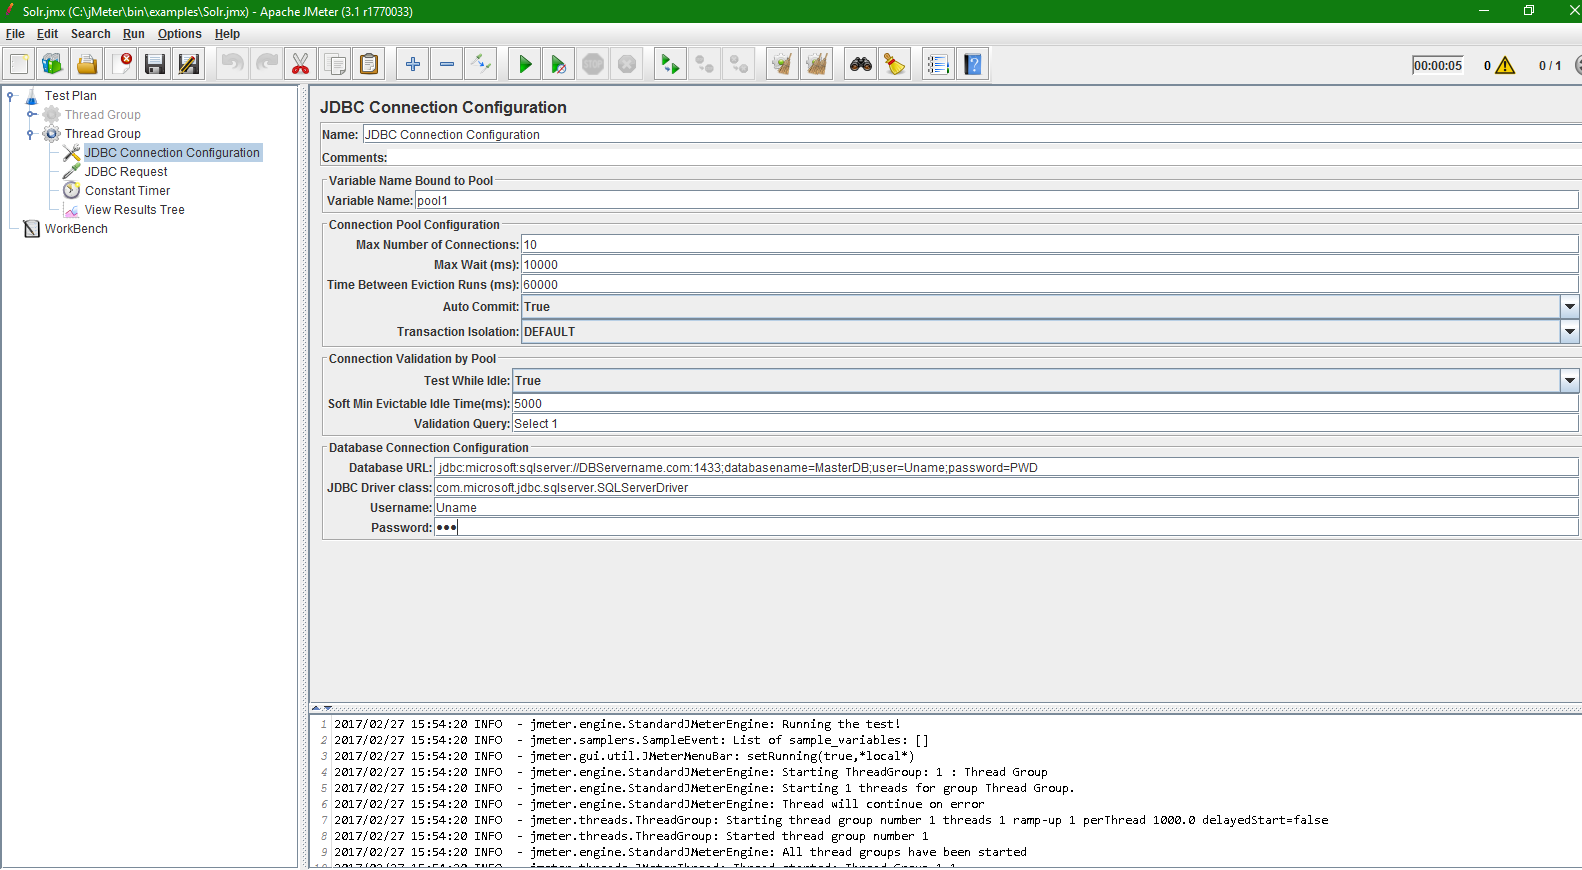Click the Help question mark icon
Image resolution: width=1582 pixels, height=870 pixels.
(x=973, y=65)
